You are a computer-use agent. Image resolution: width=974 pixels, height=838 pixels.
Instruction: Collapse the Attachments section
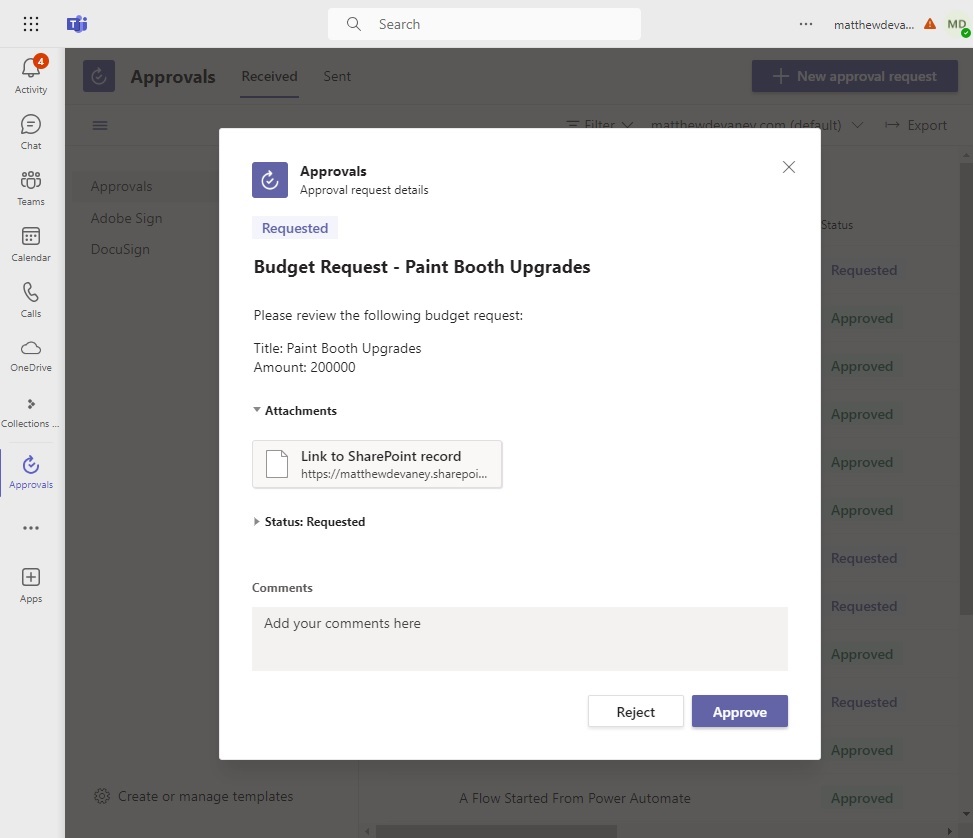tap(295, 411)
